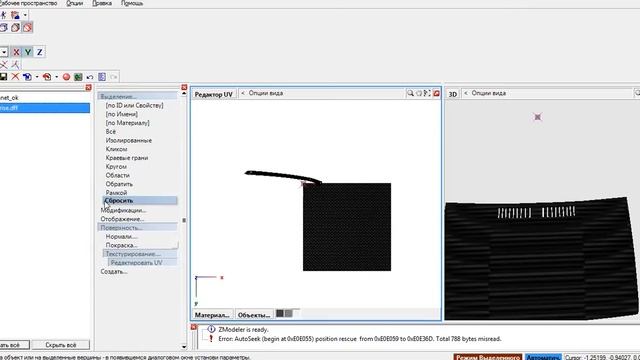Screen dimensions: 640x360
Task: Close the objects list panel
Action: pyautogui.click(x=88, y=87)
